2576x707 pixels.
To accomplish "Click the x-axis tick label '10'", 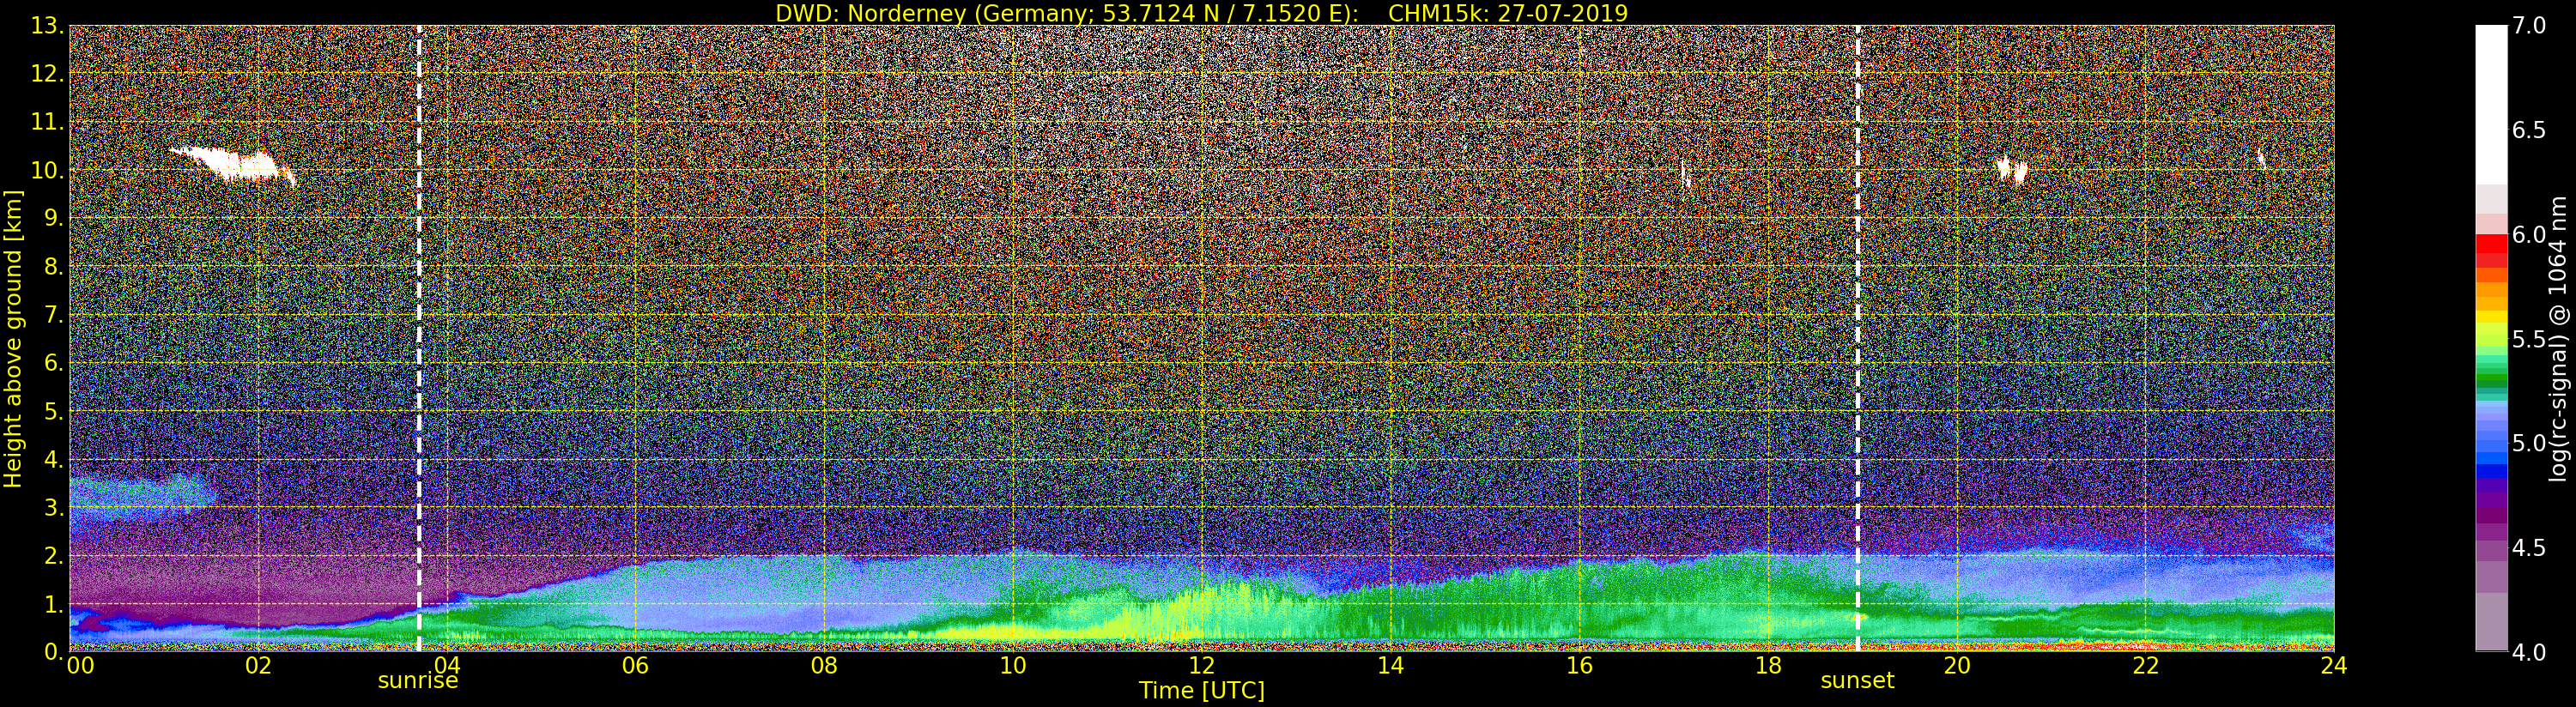I will [x=1013, y=665].
